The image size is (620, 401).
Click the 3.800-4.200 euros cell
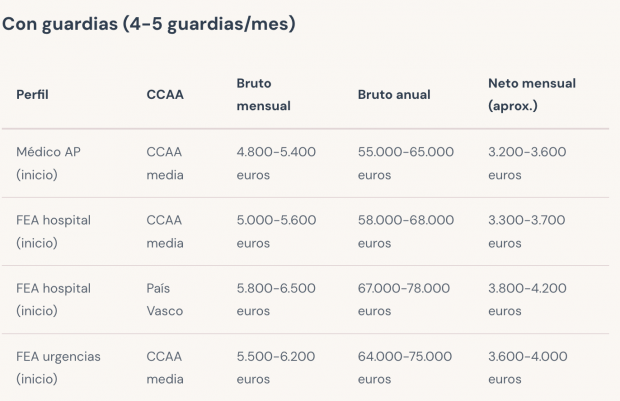point(527,299)
